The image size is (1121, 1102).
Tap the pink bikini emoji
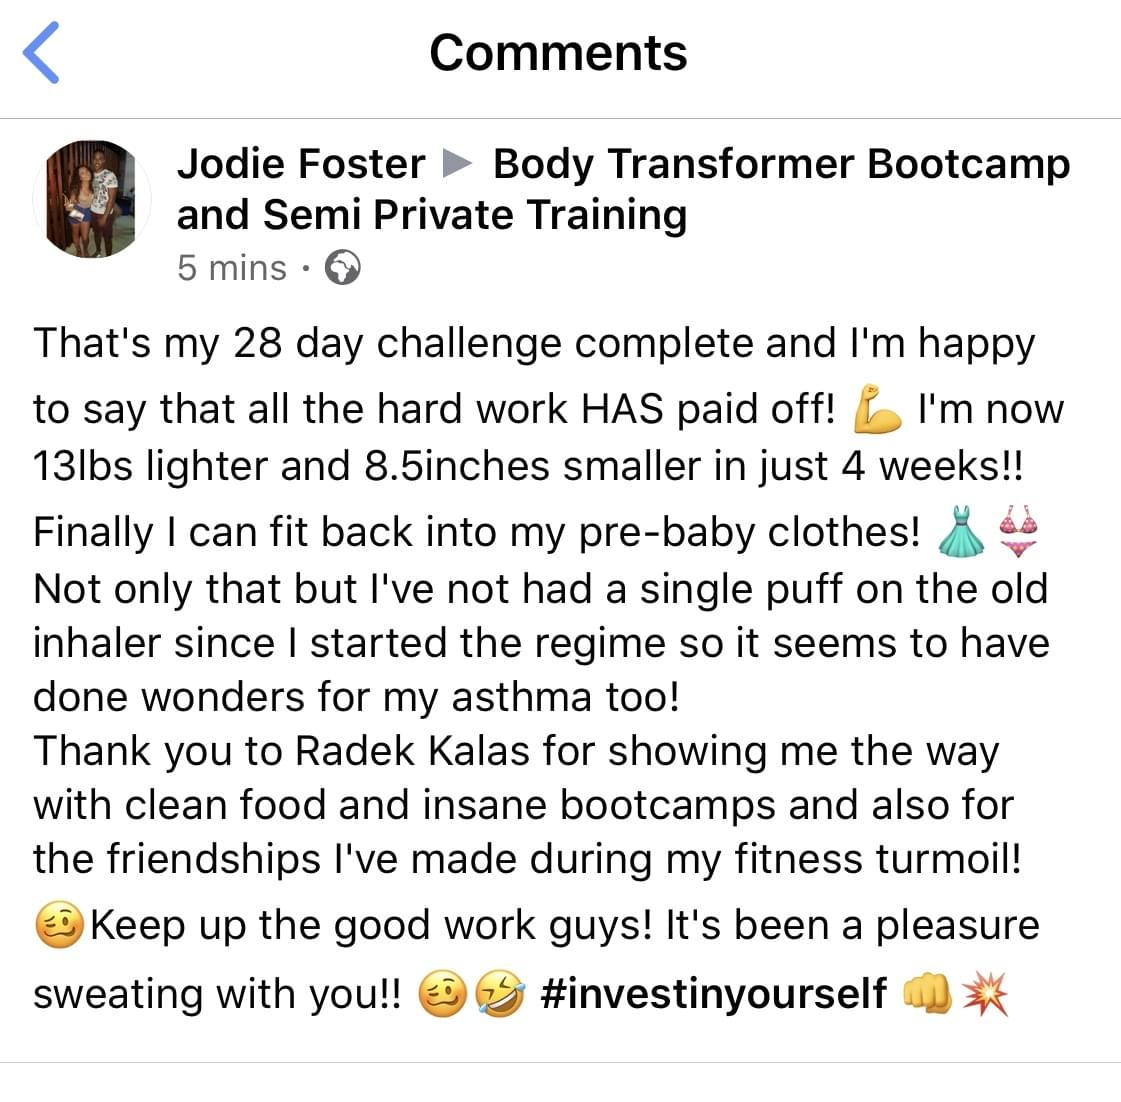(x=1018, y=531)
